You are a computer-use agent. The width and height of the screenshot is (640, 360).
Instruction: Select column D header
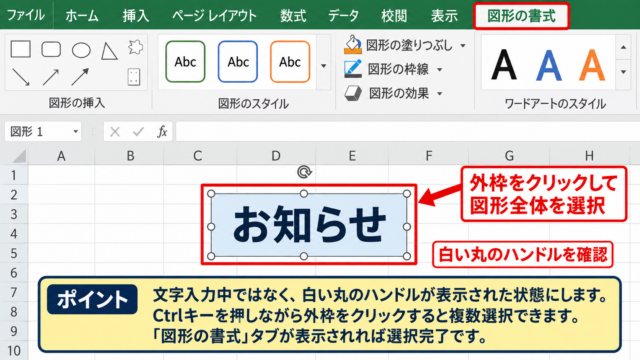[276, 156]
